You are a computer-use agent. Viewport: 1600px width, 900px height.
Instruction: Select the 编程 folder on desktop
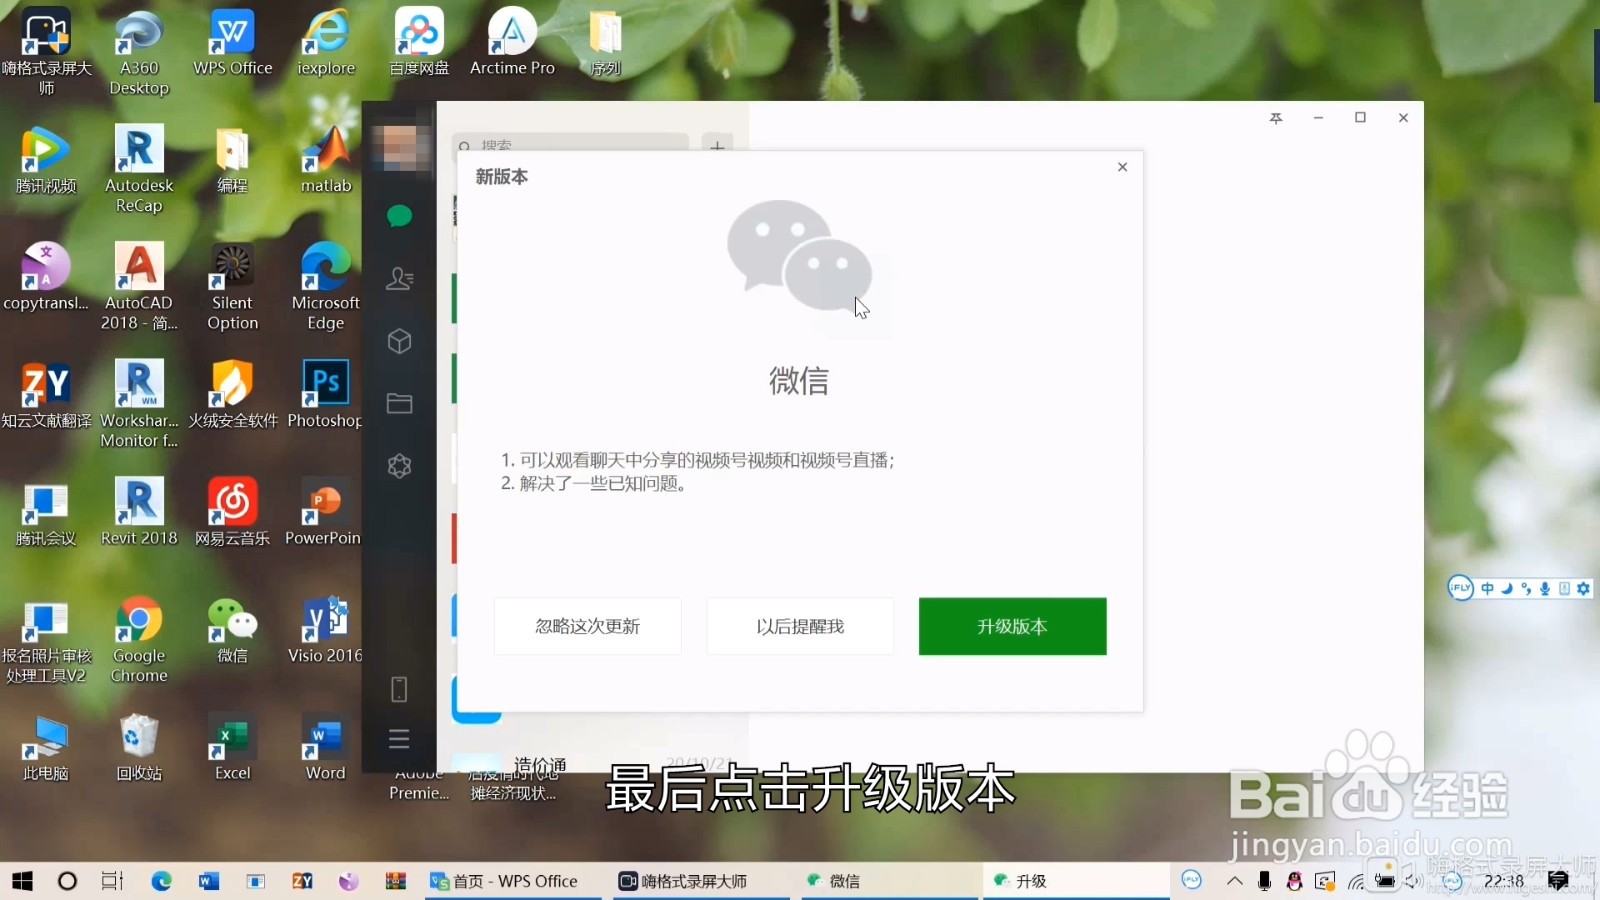[x=232, y=160]
